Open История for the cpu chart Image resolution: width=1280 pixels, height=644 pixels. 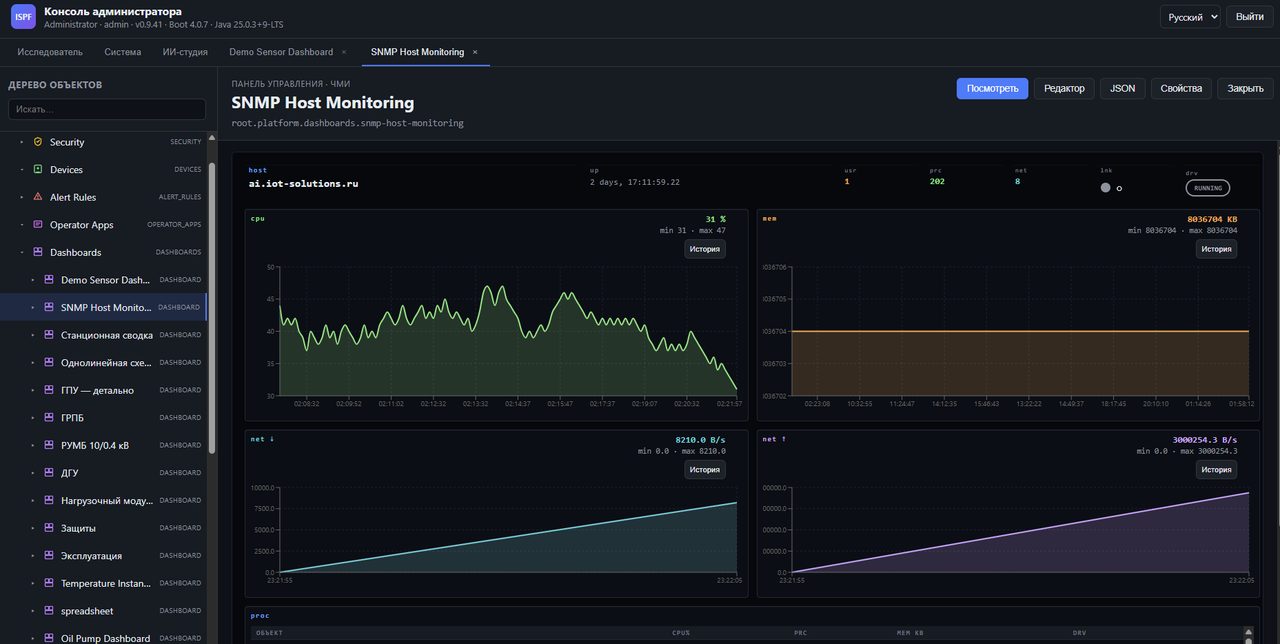(x=705, y=249)
